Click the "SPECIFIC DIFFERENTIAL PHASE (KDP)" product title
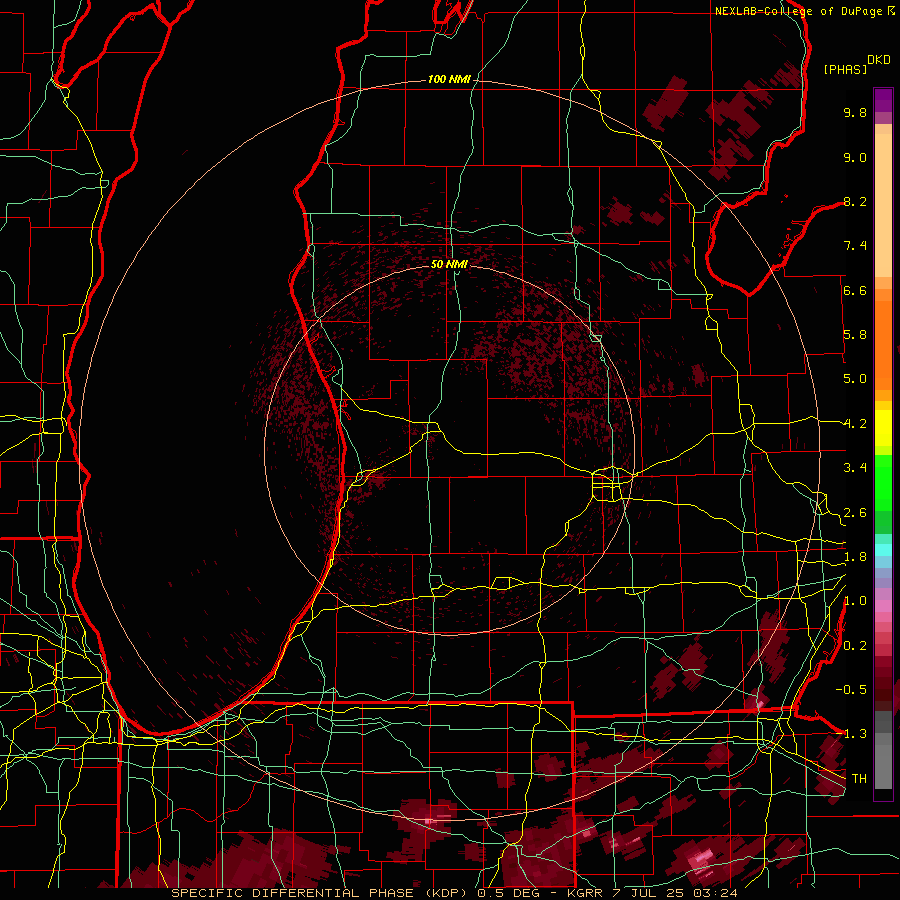Screen dimensions: 900x900 click(x=321, y=893)
